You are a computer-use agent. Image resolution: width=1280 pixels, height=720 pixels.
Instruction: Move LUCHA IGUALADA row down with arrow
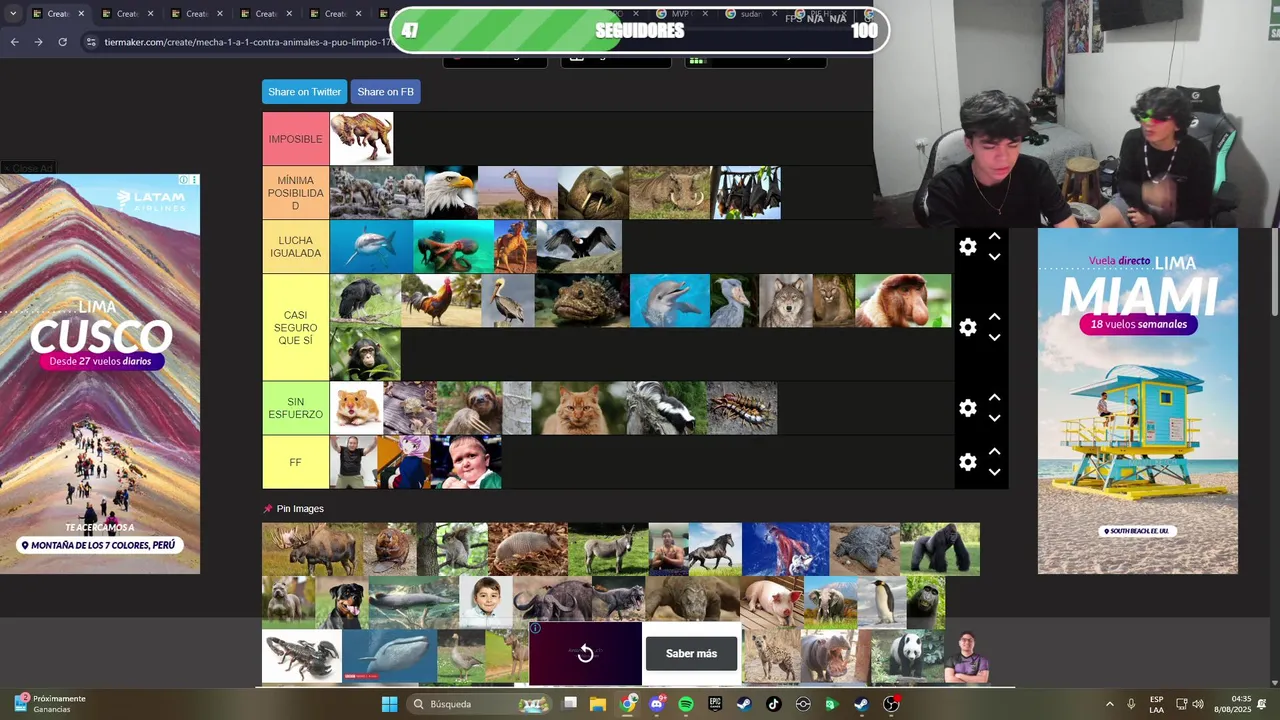[994, 257]
